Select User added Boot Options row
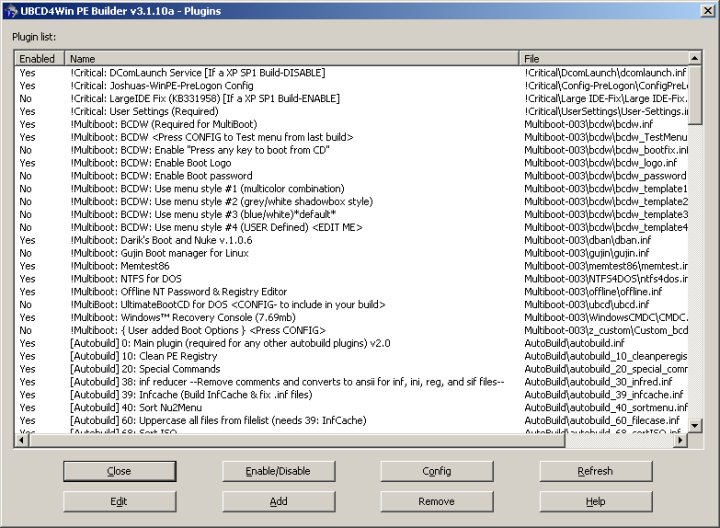 point(351,330)
